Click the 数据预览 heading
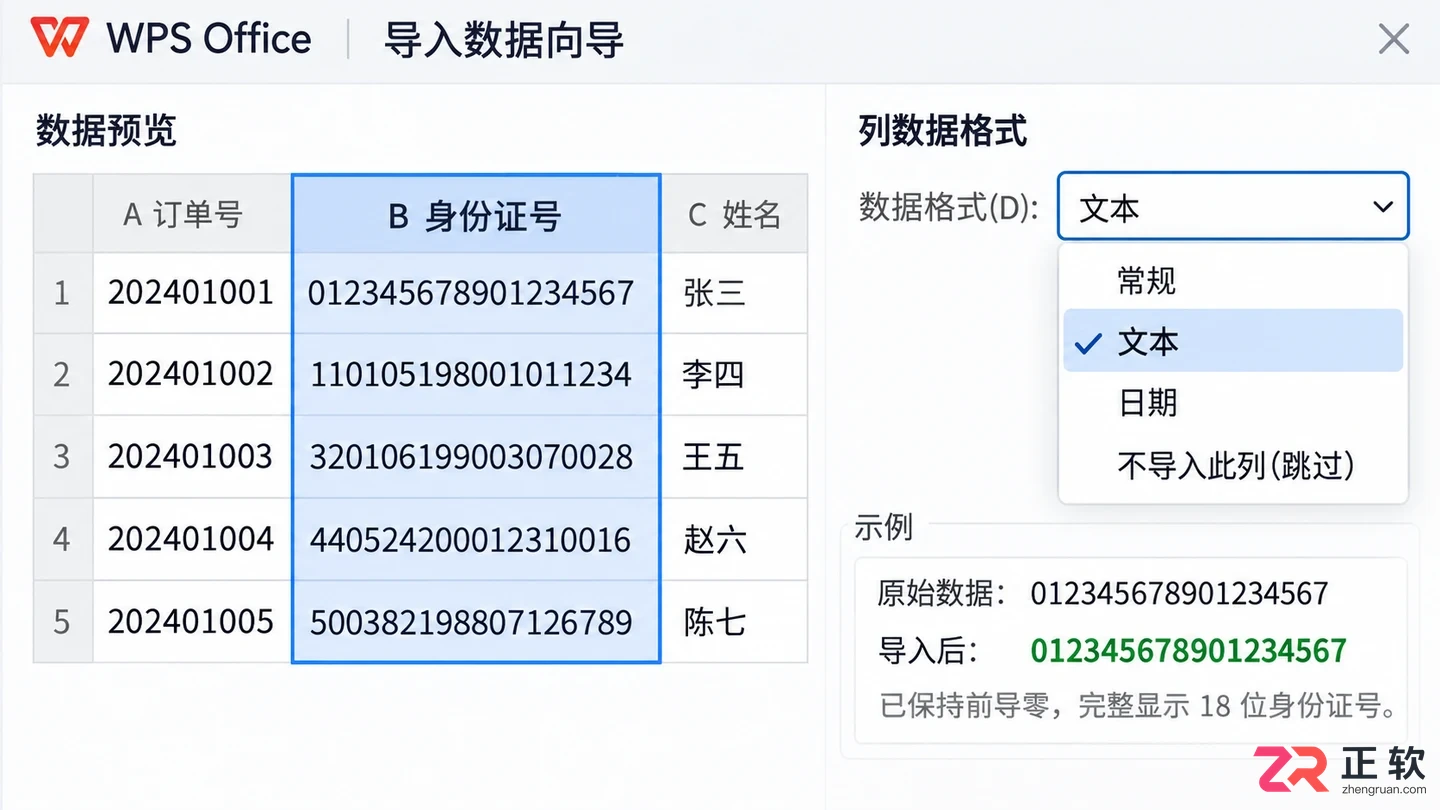The height and width of the screenshot is (810, 1440). coord(106,131)
